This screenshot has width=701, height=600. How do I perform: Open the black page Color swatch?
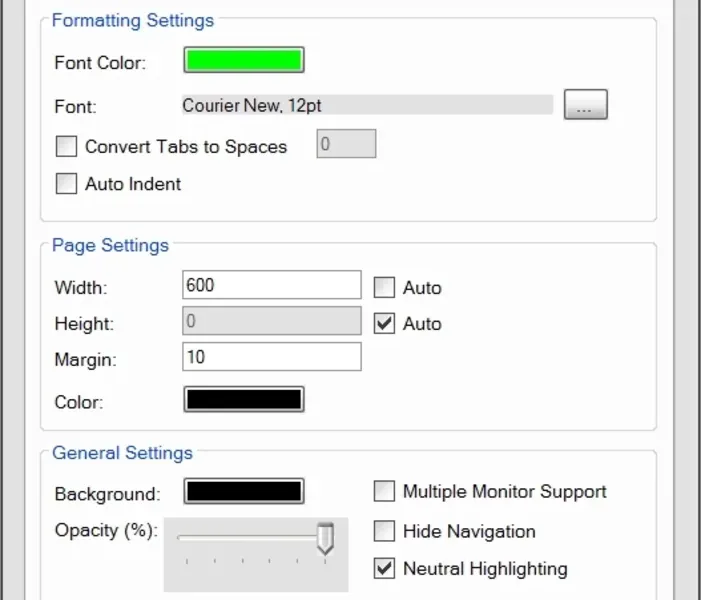point(243,400)
